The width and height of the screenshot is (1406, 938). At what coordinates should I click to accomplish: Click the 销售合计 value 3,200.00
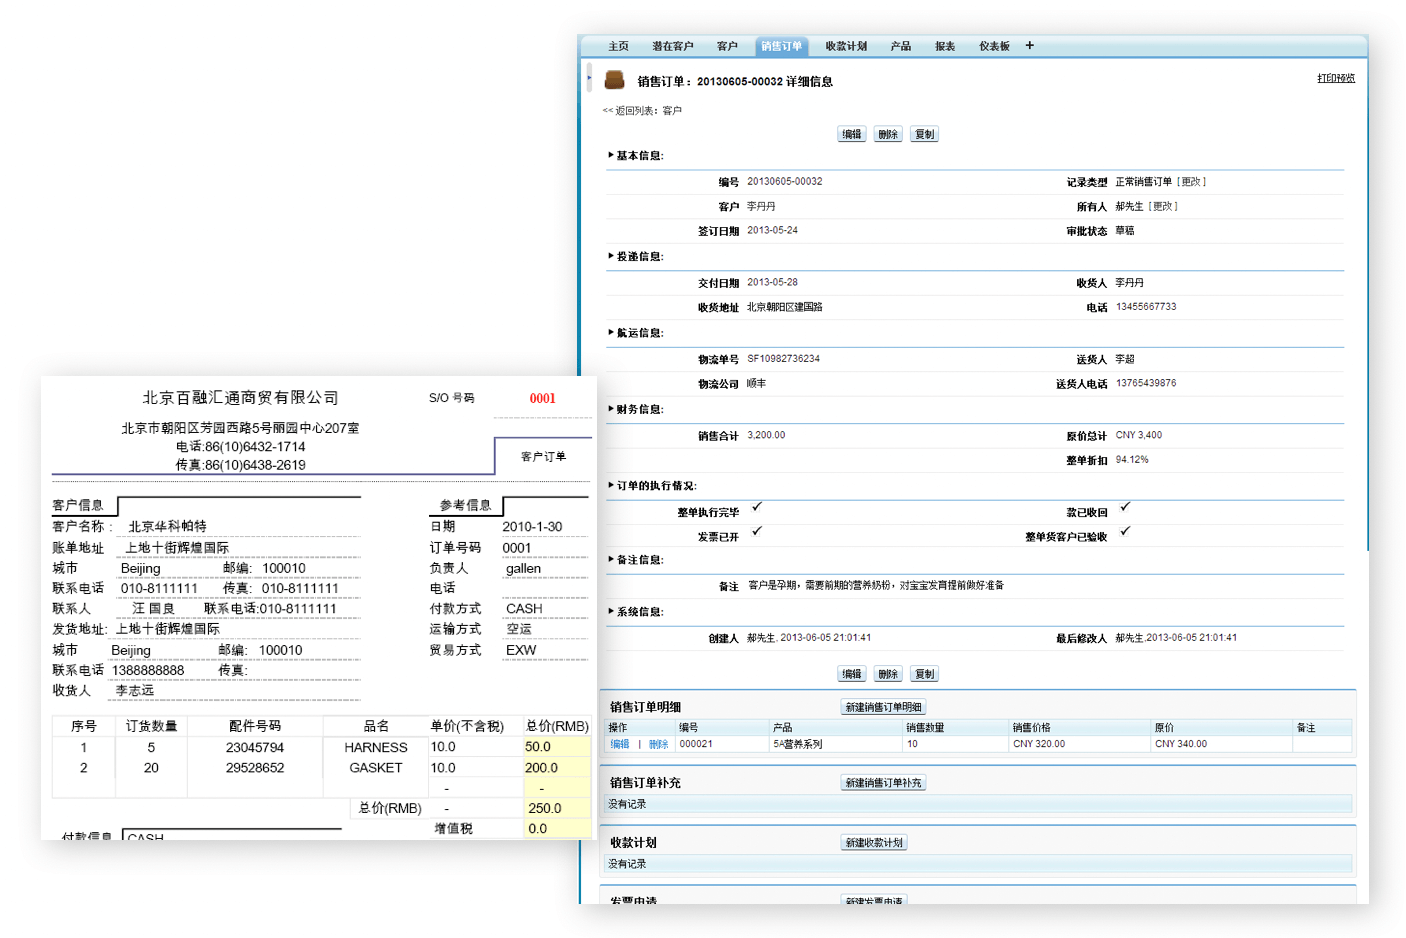tap(766, 435)
